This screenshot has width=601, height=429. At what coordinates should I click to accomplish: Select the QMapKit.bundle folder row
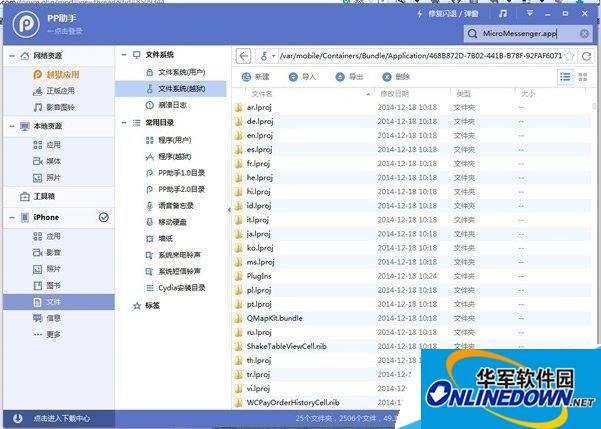[x=274, y=318]
